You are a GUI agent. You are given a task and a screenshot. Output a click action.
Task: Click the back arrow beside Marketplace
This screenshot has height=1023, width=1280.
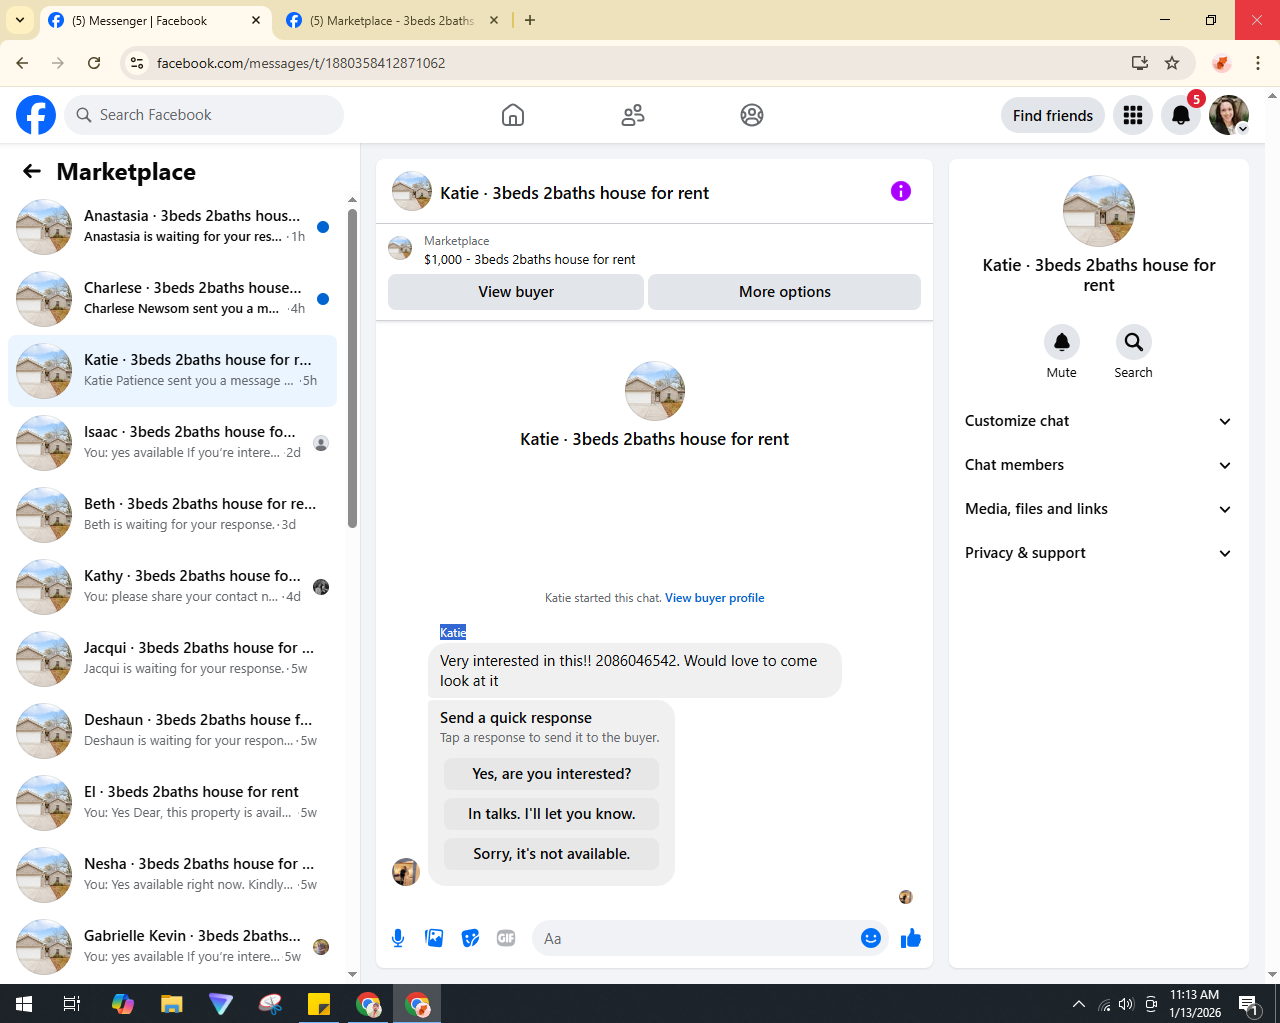pyautogui.click(x=32, y=171)
